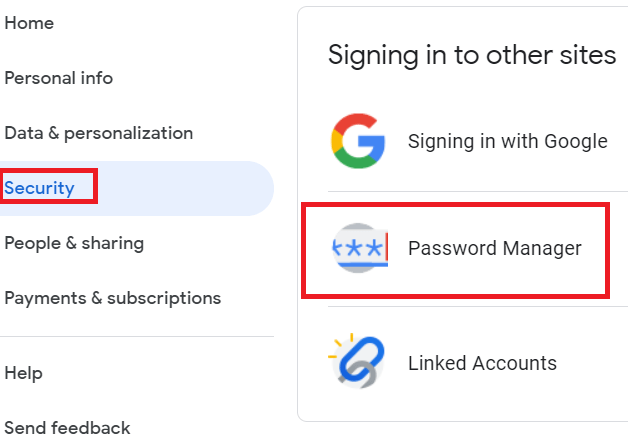Click the divider line above Password Manager row
The image size is (628, 439).
(x=470, y=192)
